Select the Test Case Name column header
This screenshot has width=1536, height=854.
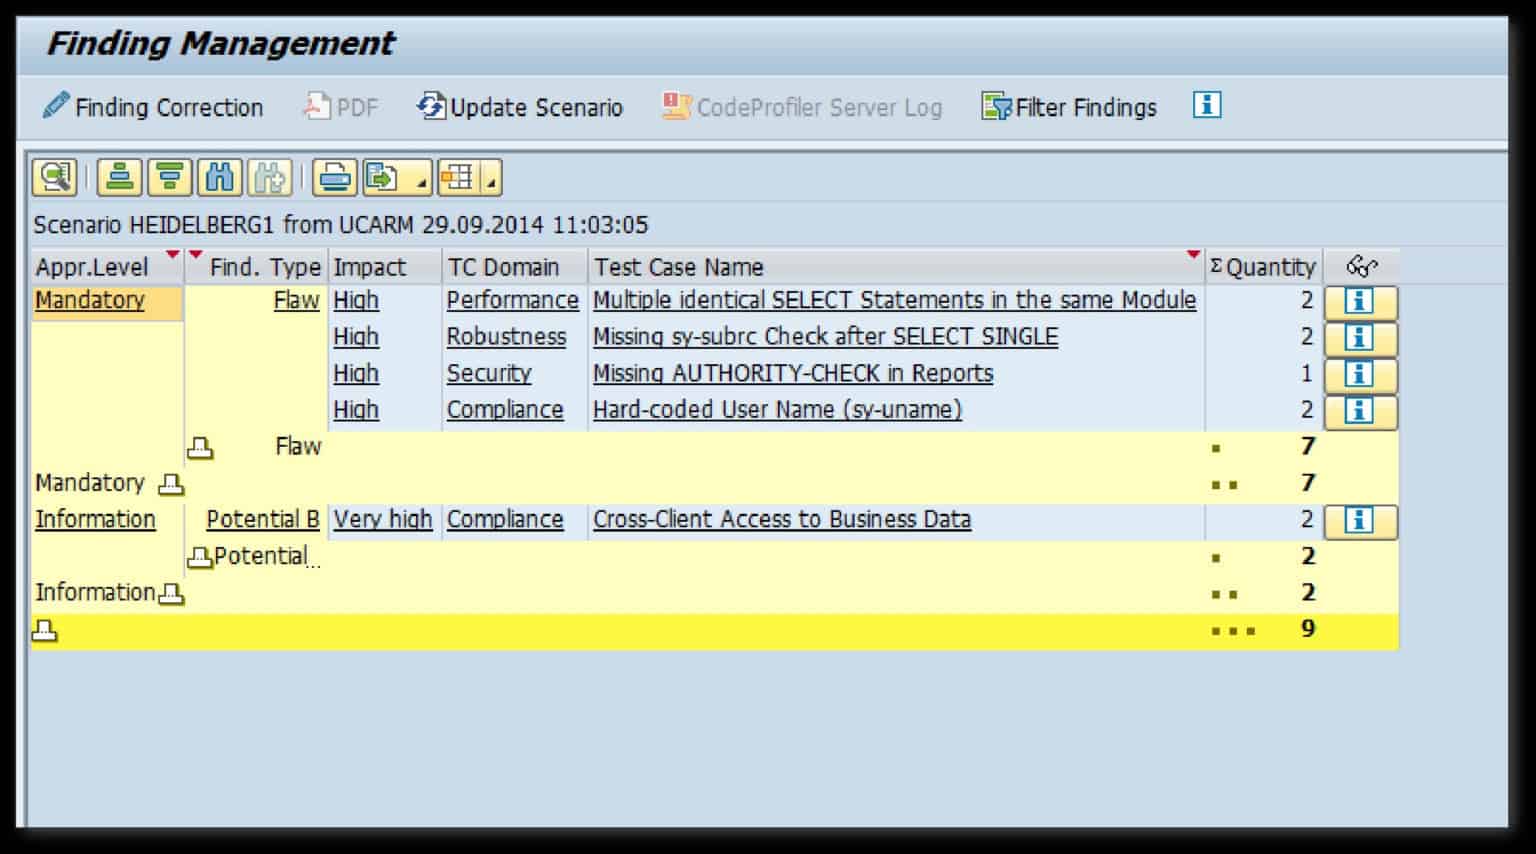[679, 267]
